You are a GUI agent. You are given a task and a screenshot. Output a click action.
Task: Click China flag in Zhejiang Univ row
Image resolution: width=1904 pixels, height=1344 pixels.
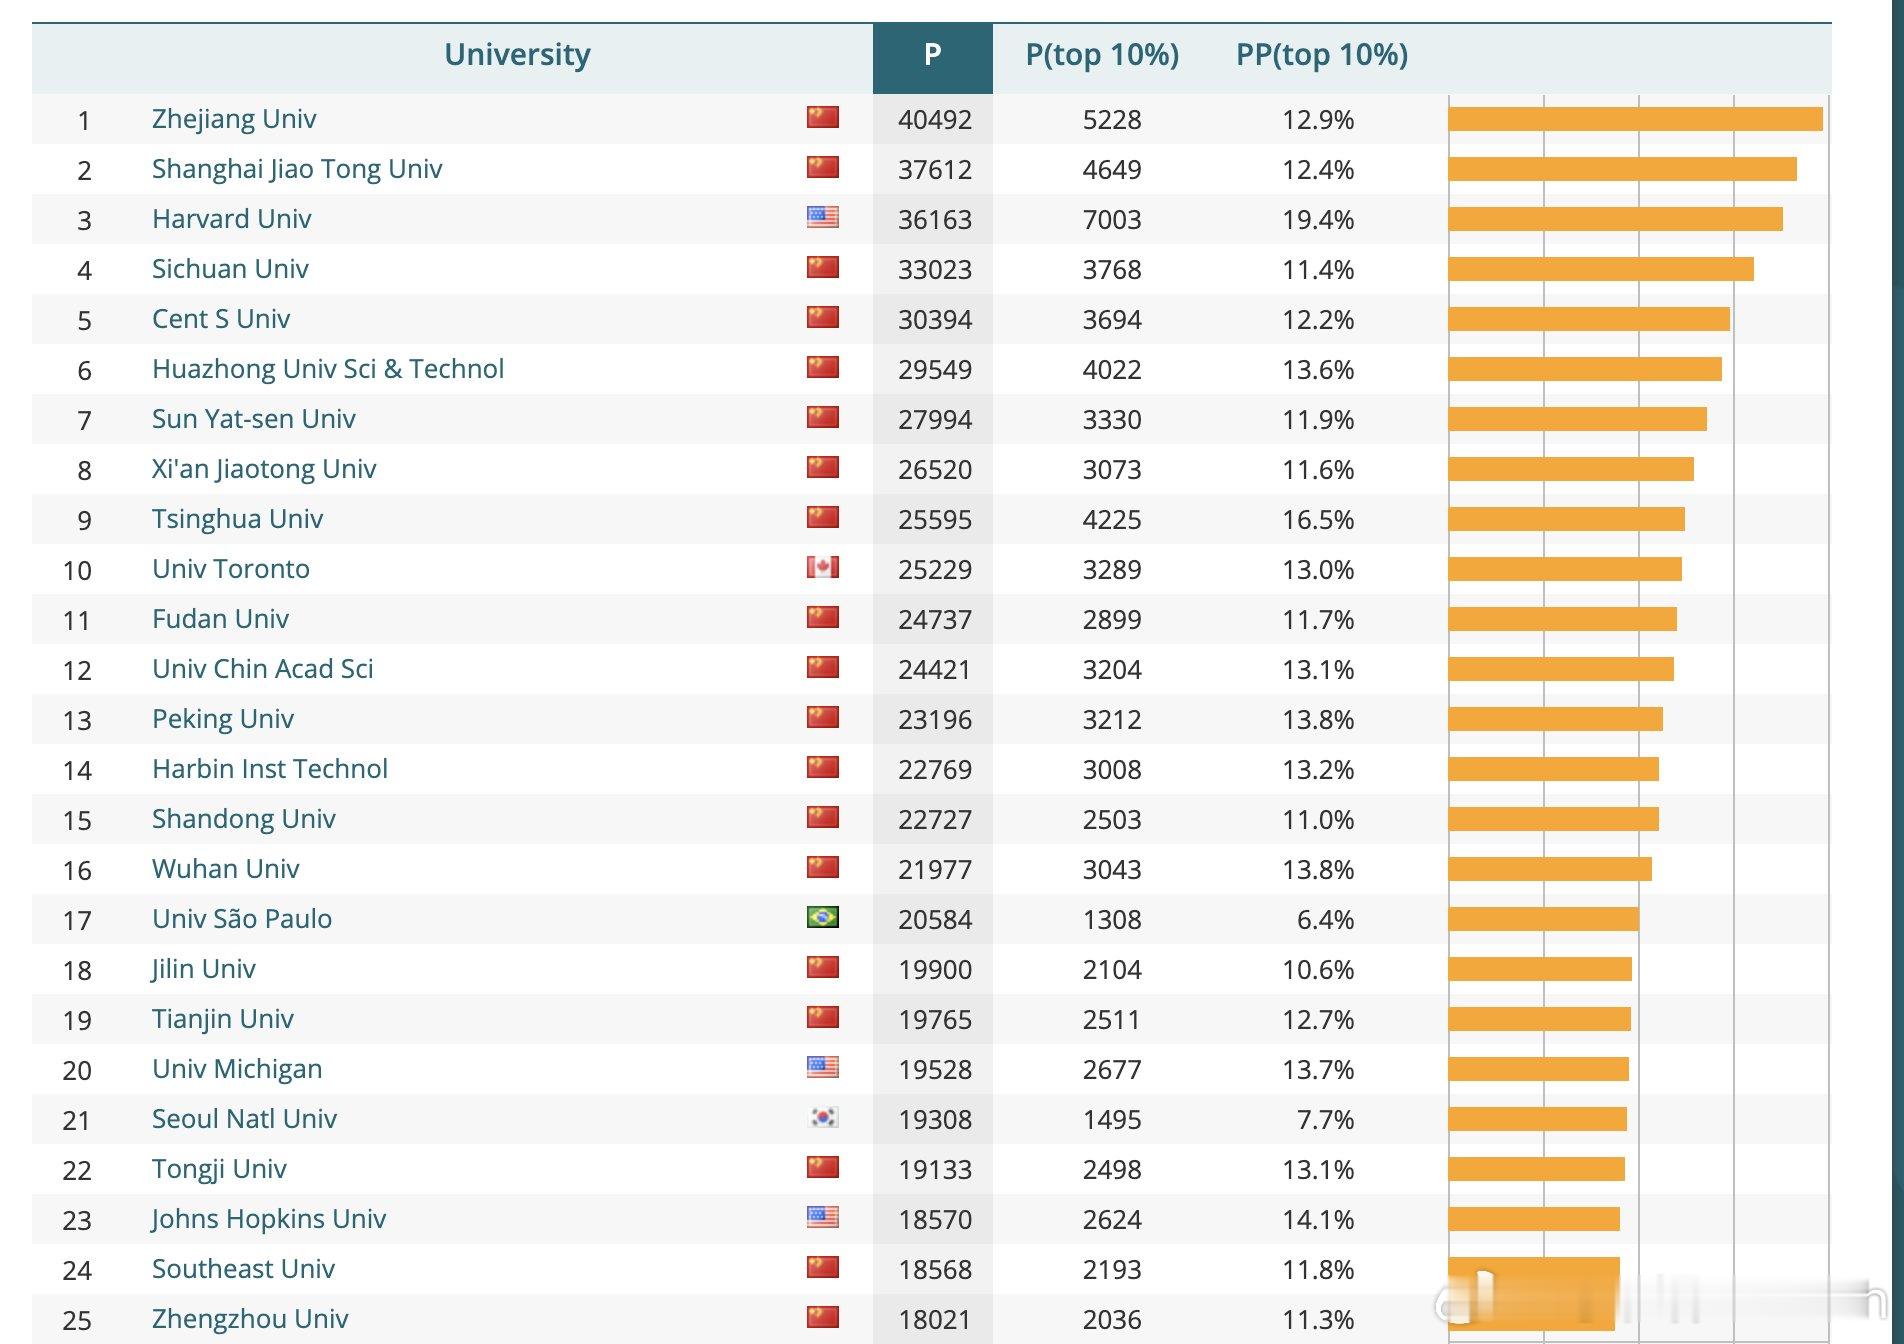pos(823,118)
